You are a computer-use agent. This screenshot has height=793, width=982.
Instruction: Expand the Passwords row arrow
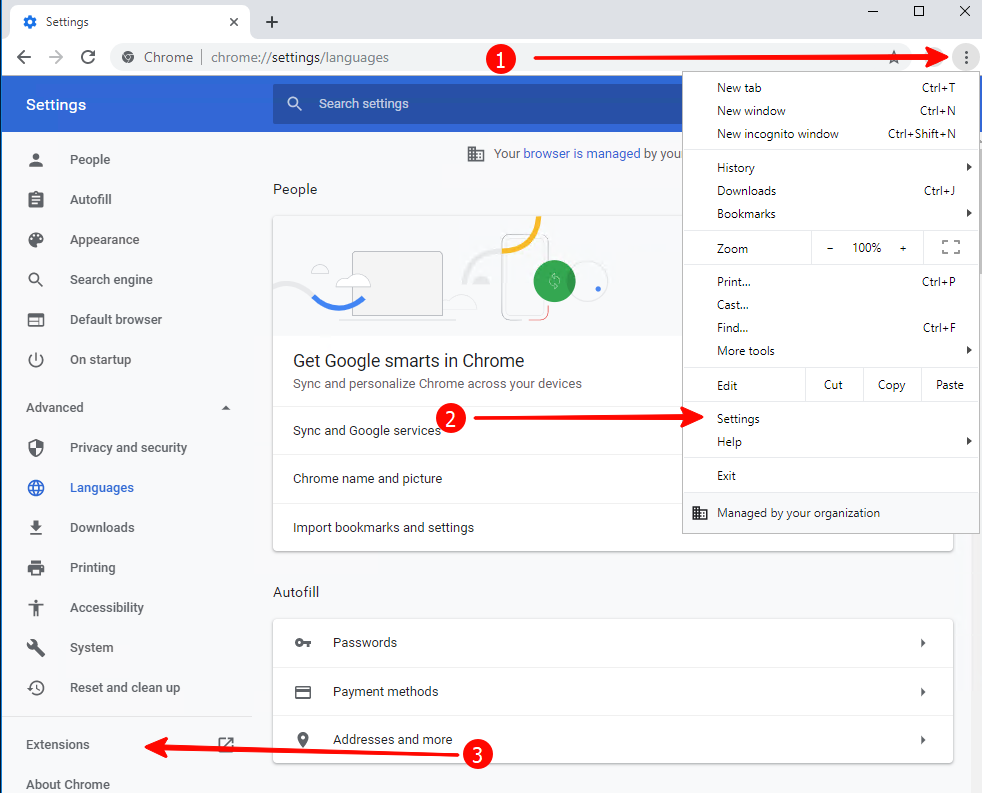click(x=923, y=643)
